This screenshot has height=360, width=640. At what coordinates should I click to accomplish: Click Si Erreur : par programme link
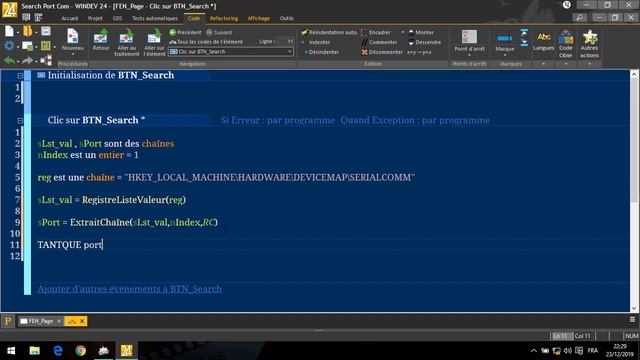point(278,120)
